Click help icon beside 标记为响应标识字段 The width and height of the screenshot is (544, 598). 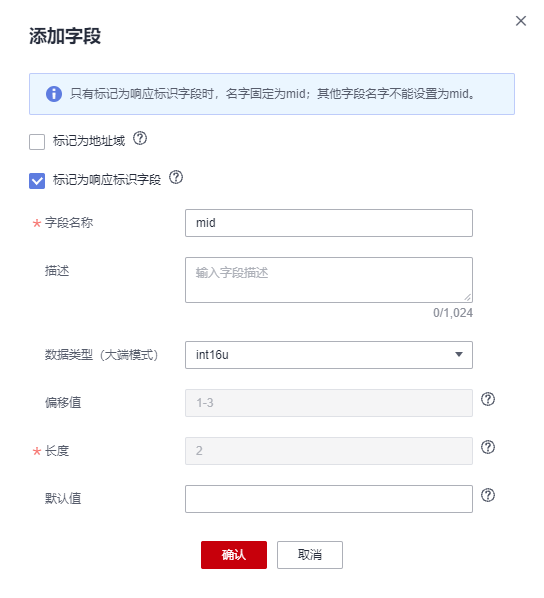click(176, 177)
